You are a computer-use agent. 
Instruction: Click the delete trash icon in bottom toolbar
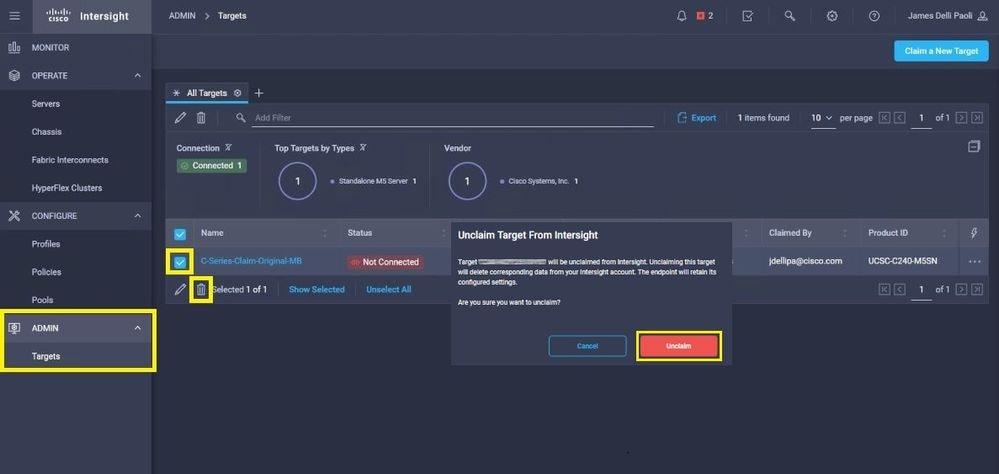pos(201,289)
